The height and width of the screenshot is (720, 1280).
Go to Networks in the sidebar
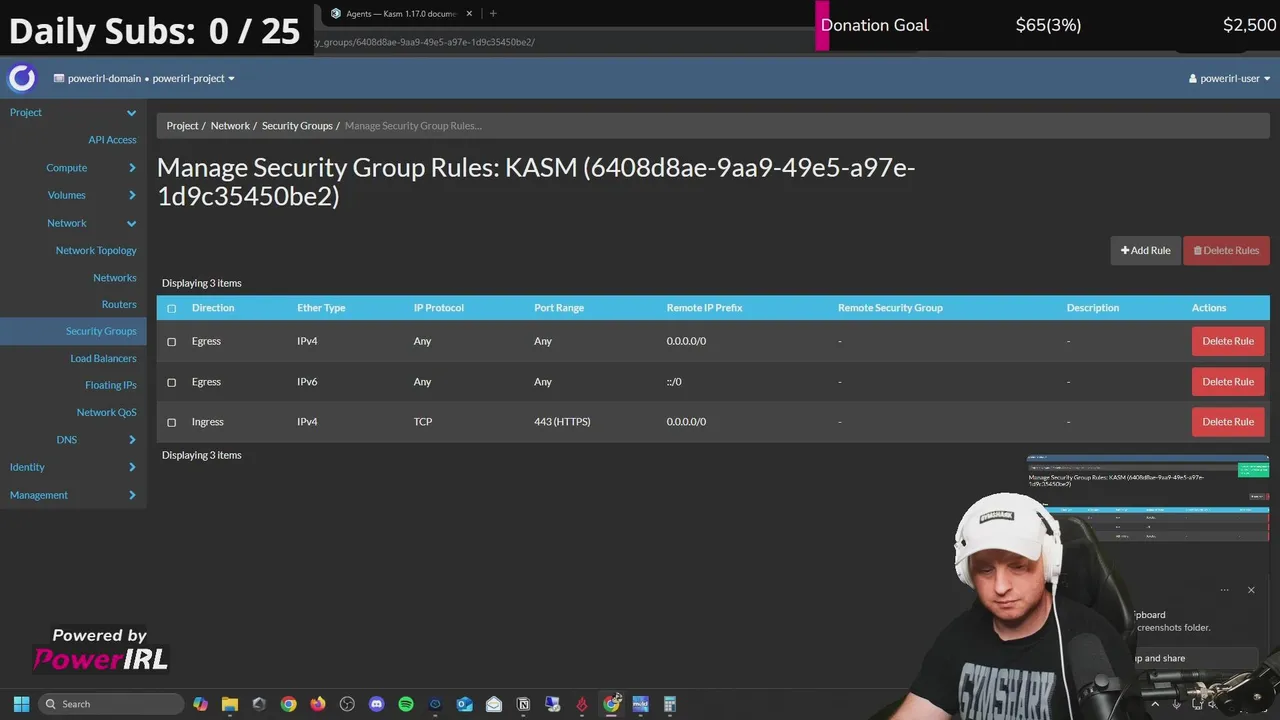(115, 277)
